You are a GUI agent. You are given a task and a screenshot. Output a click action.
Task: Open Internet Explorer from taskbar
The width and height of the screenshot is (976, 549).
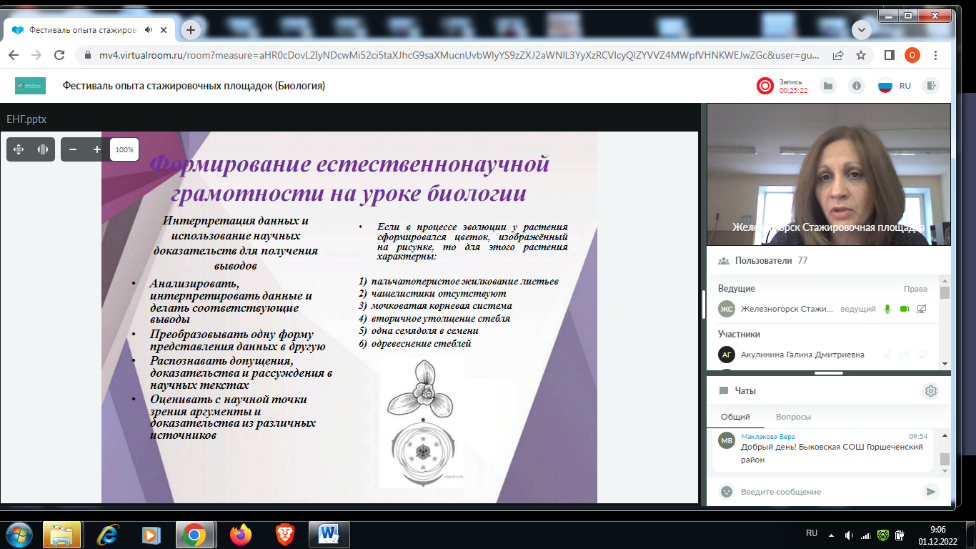[107, 535]
